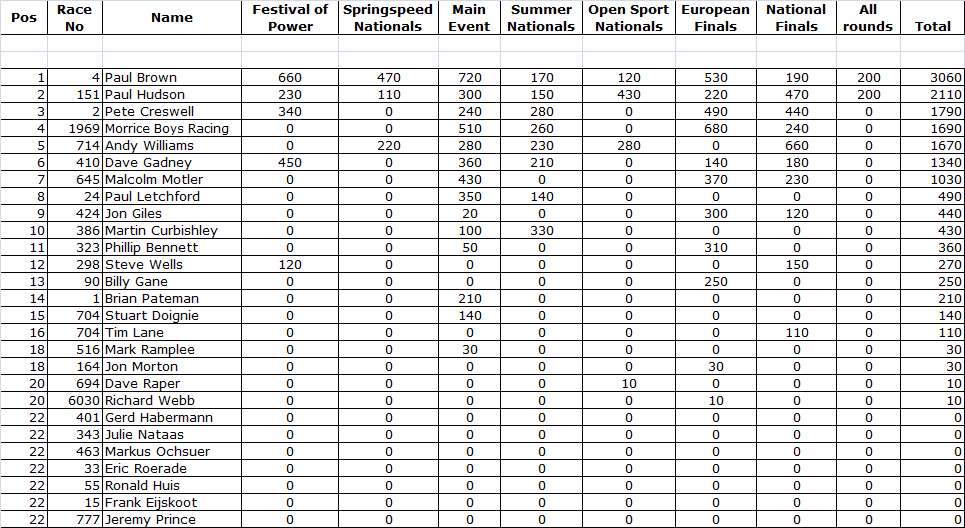Select the Julie Nataas name cell
Screen dimensions: 965x528
click(x=172, y=434)
